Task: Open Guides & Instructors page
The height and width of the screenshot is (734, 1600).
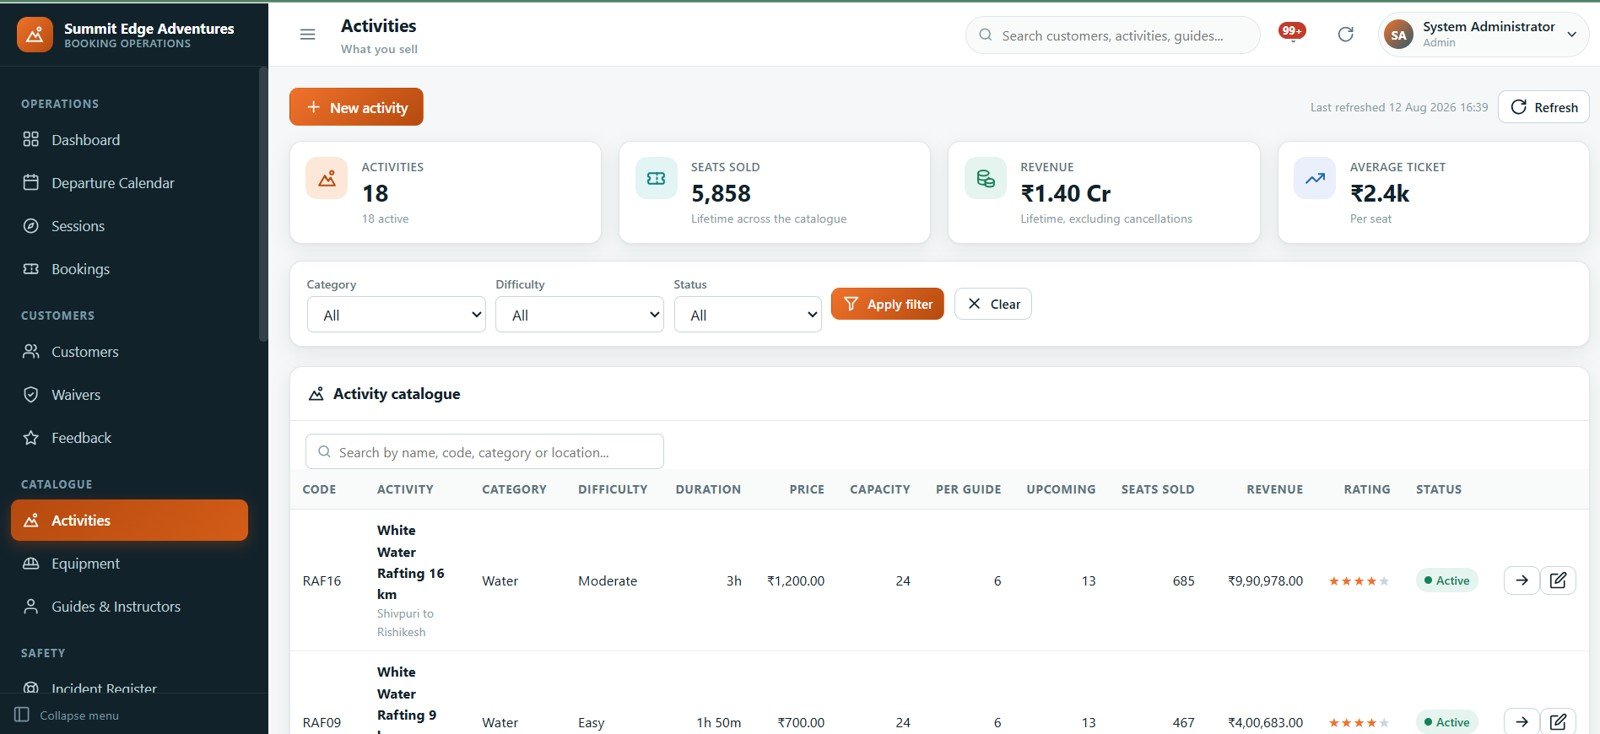Action: pos(129,607)
